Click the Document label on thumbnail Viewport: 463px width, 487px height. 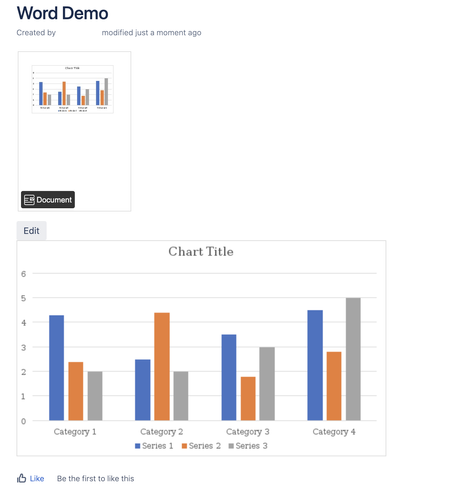54,200
